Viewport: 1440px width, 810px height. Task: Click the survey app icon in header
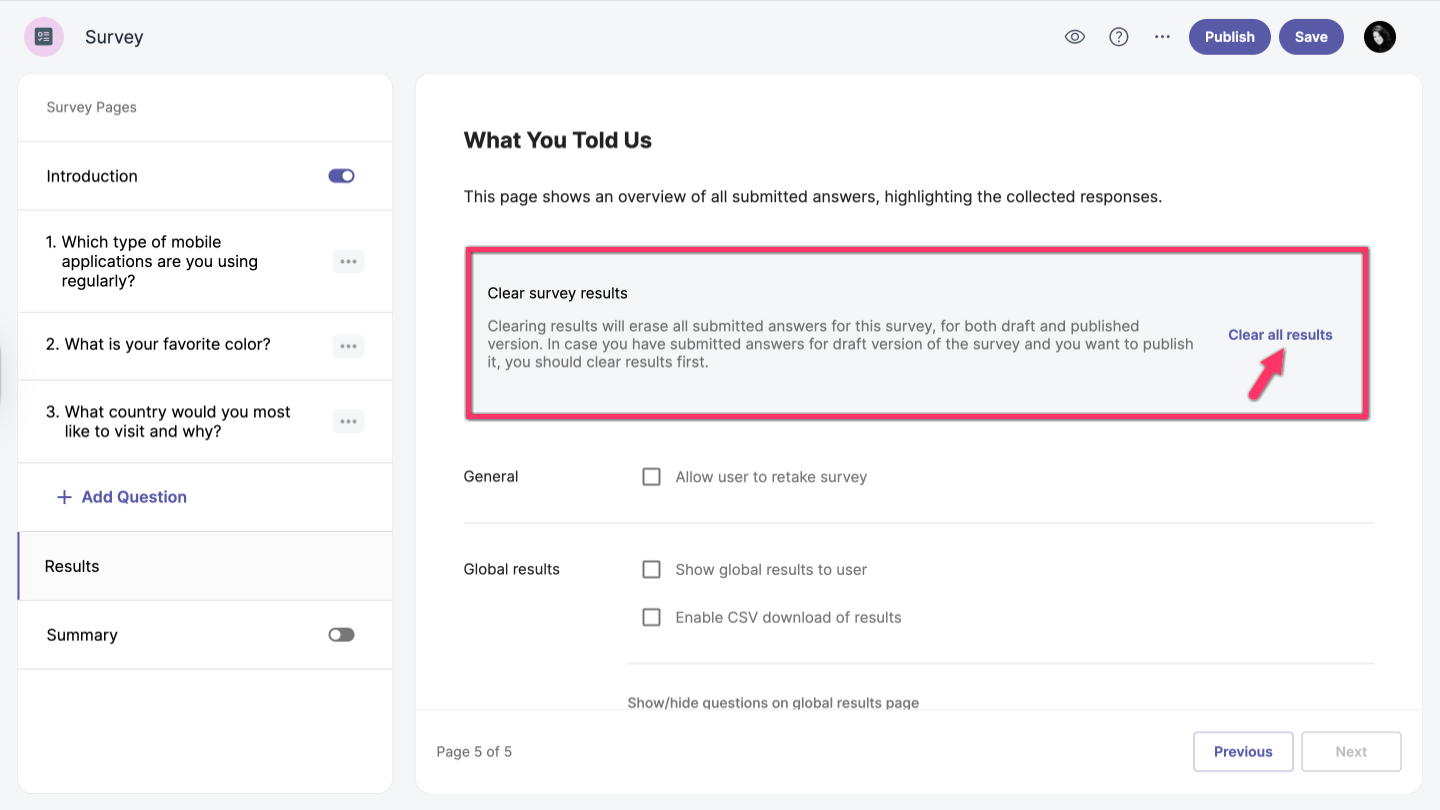click(x=44, y=37)
